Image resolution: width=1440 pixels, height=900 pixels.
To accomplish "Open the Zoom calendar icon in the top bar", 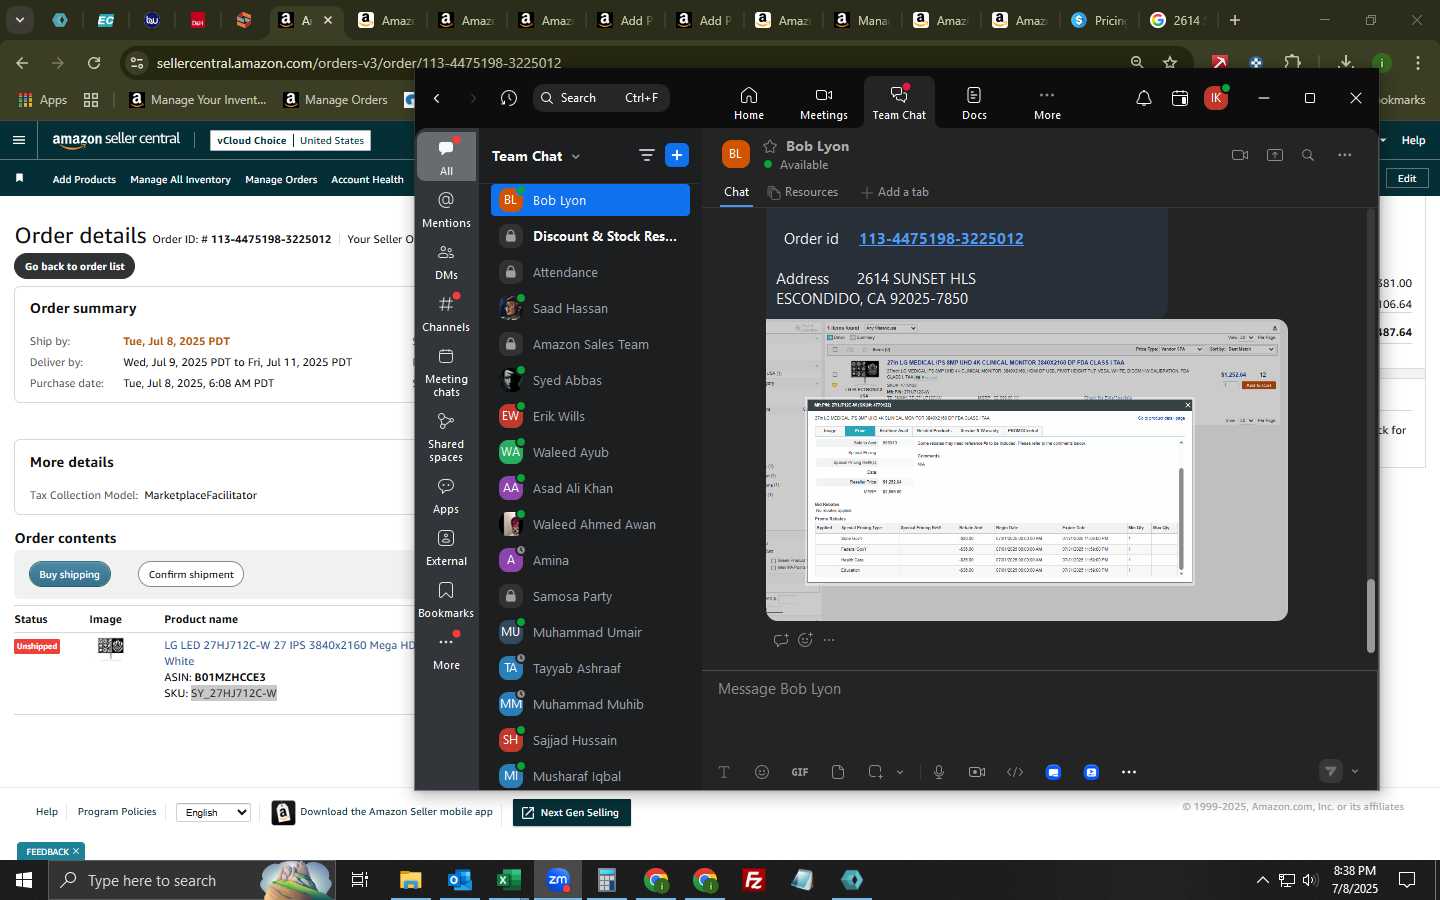I will pos(1180,98).
